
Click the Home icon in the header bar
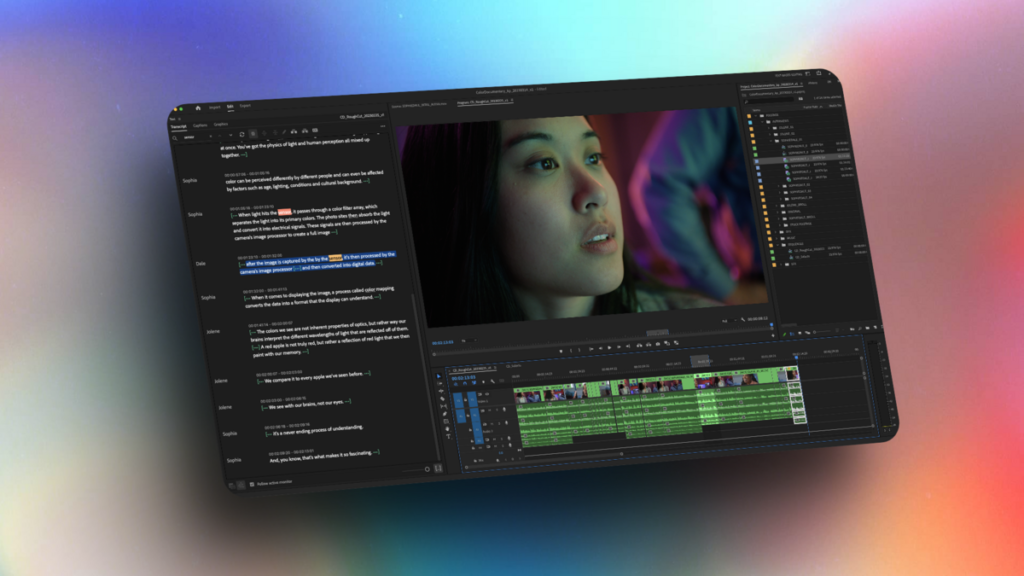pos(198,107)
